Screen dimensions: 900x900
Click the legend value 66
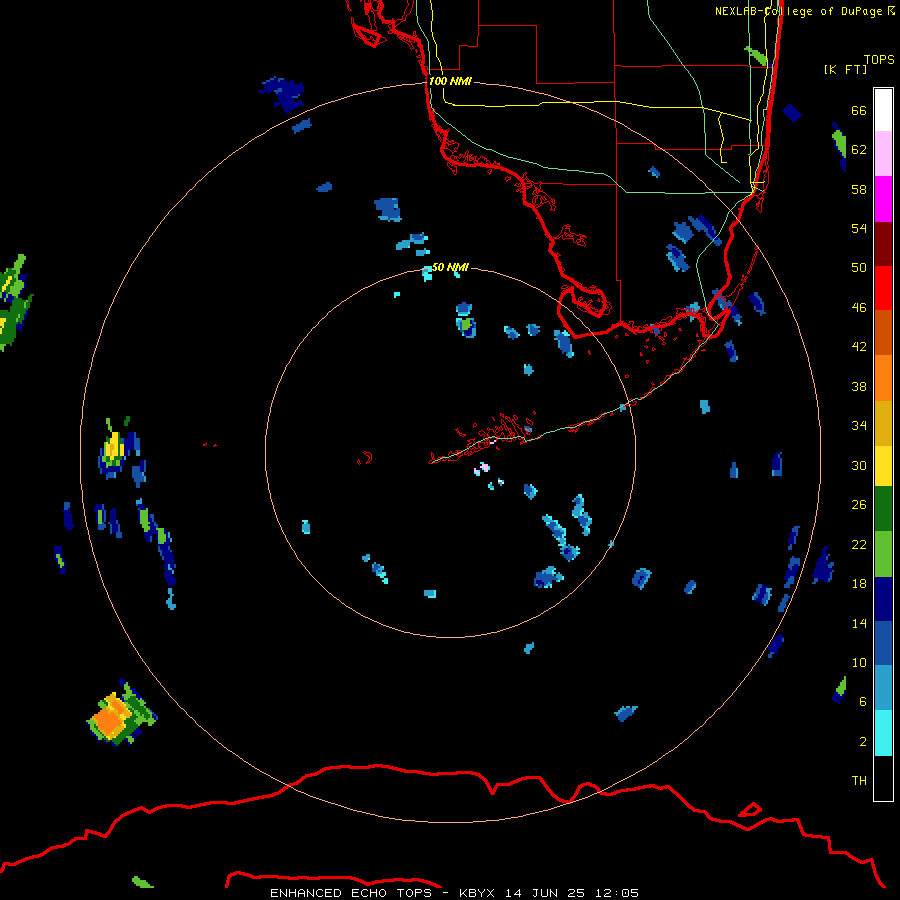(859, 111)
